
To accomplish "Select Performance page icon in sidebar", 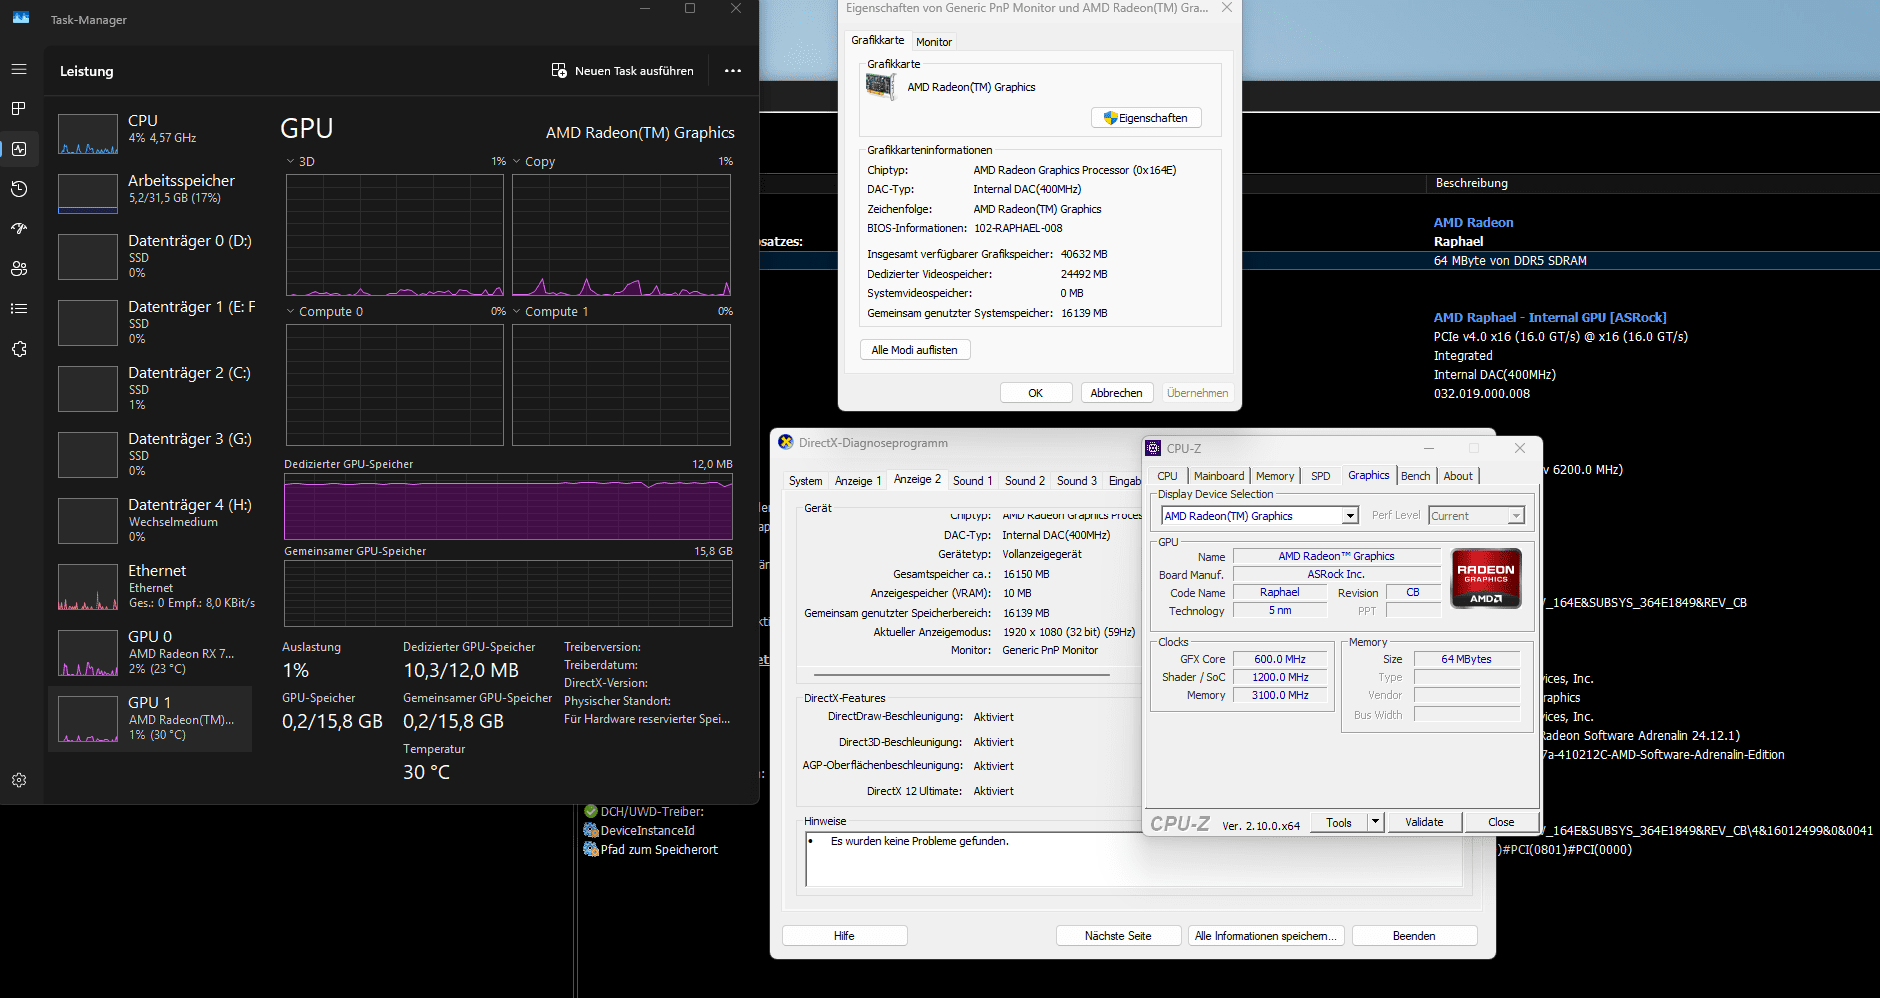I will (19, 149).
